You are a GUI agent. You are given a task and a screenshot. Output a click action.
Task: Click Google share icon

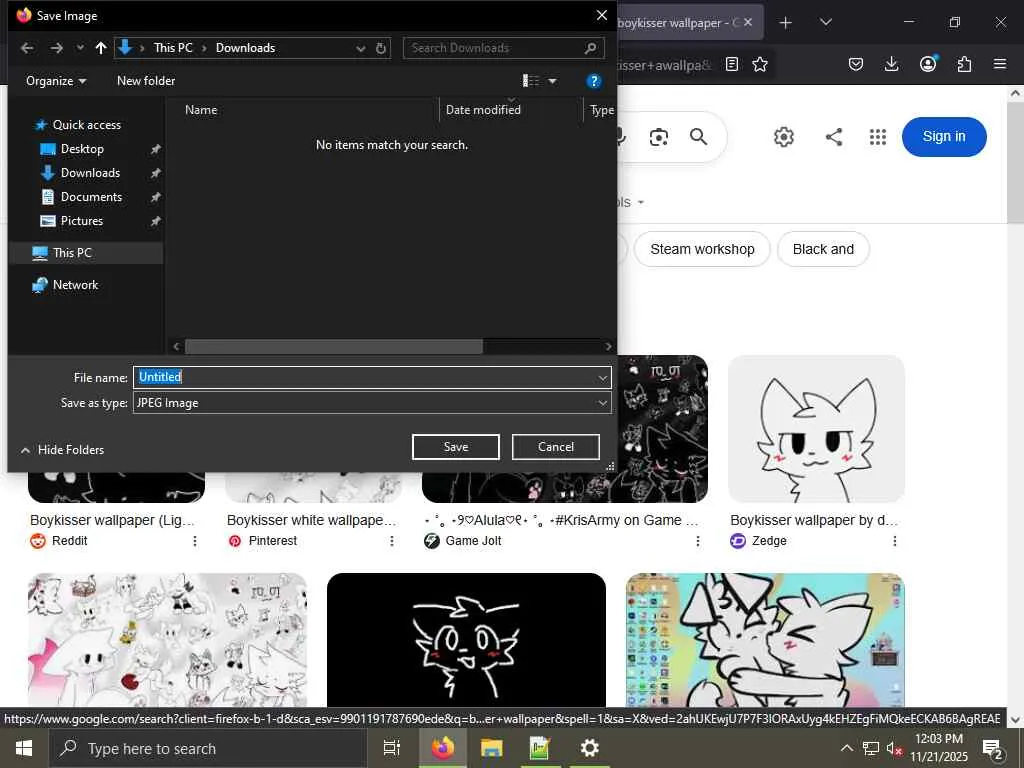click(833, 137)
